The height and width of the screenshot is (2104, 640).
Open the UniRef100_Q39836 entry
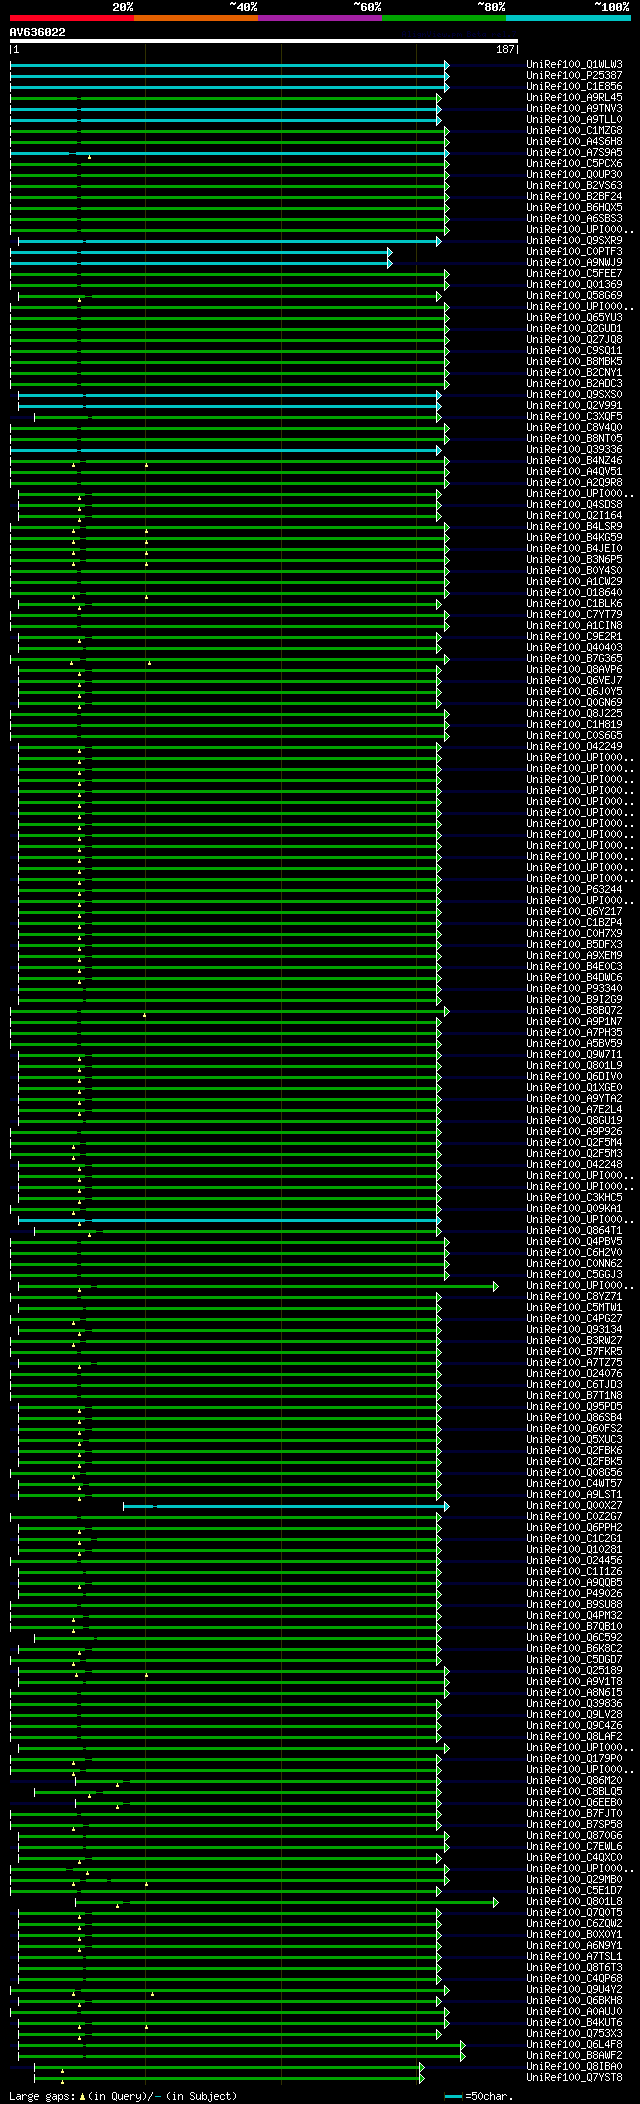[575, 1704]
